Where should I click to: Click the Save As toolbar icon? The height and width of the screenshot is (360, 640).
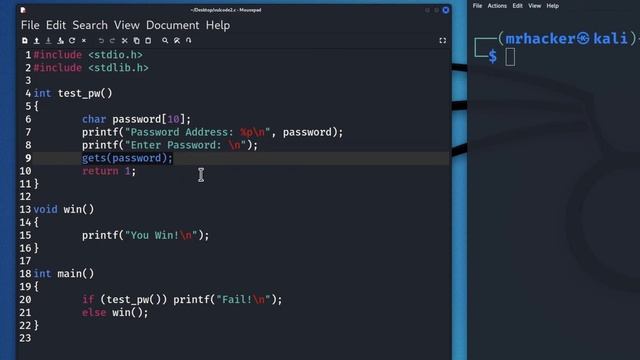[60, 41]
